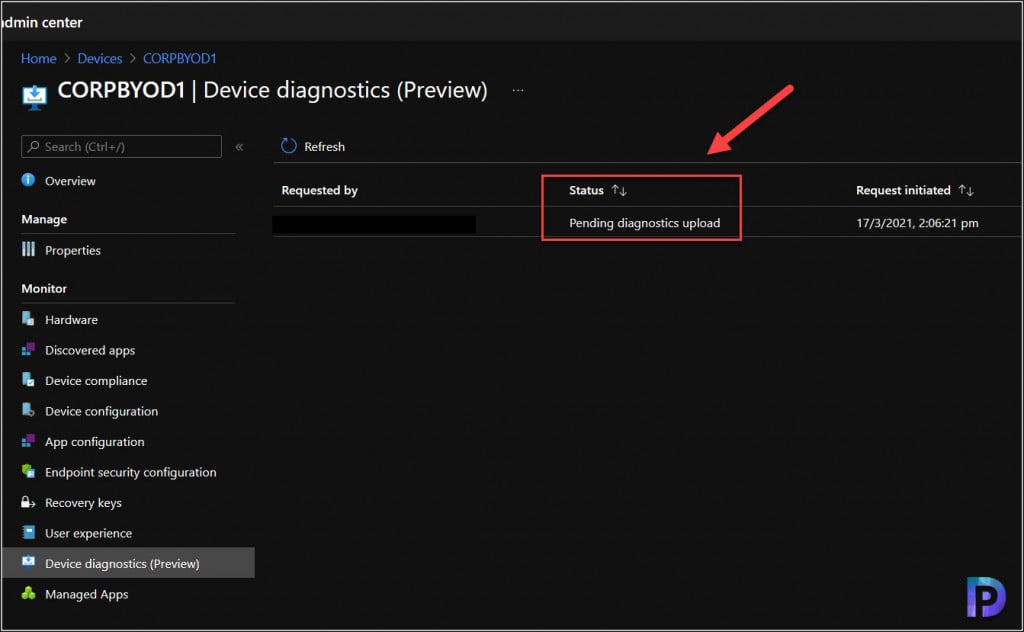
Task: Open User experience page
Action: click(88, 533)
